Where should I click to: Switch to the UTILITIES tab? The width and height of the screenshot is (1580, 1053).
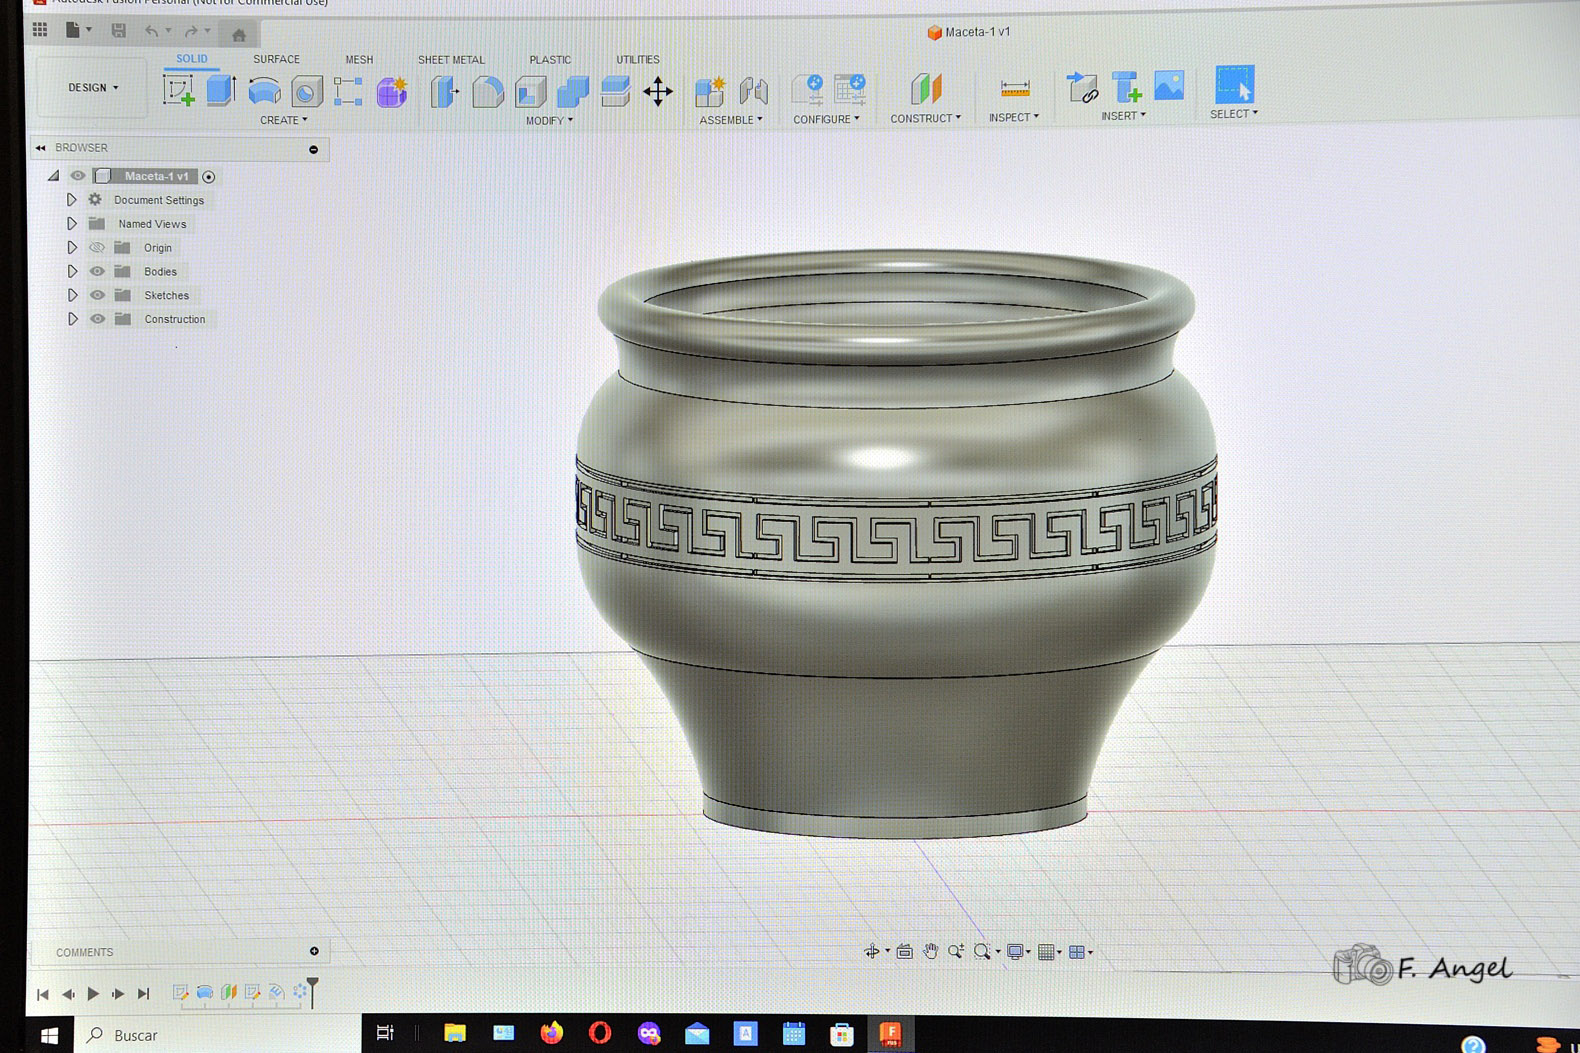(x=637, y=60)
